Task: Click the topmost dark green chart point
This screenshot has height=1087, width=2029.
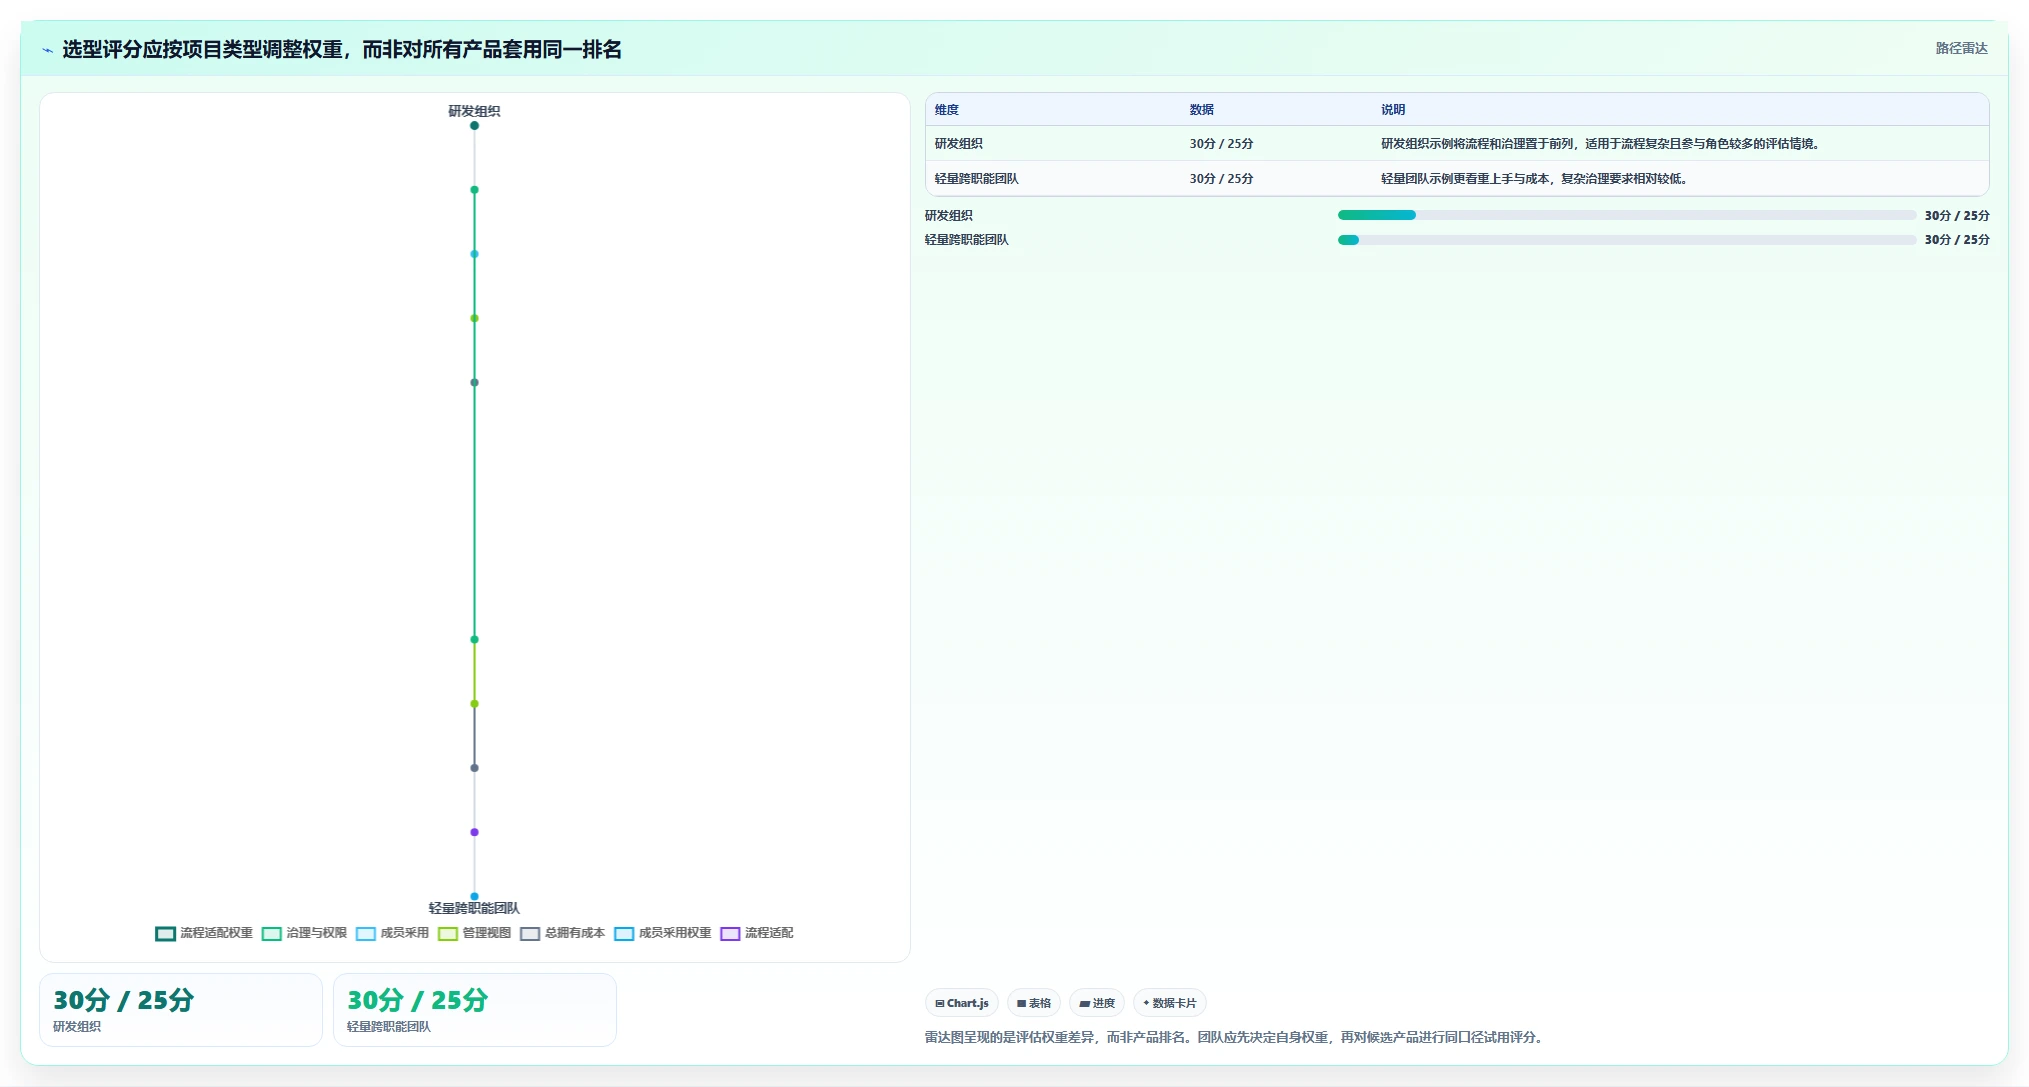Action: (474, 126)
